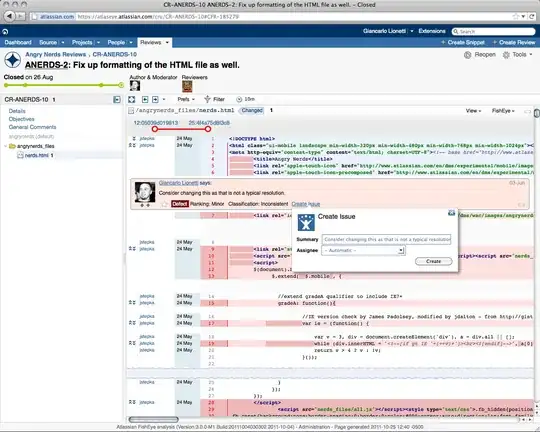This screenshot has height=432, width=540.
Task: Click the top Search box
Action: pyautogui.click(x=494, y=32)
